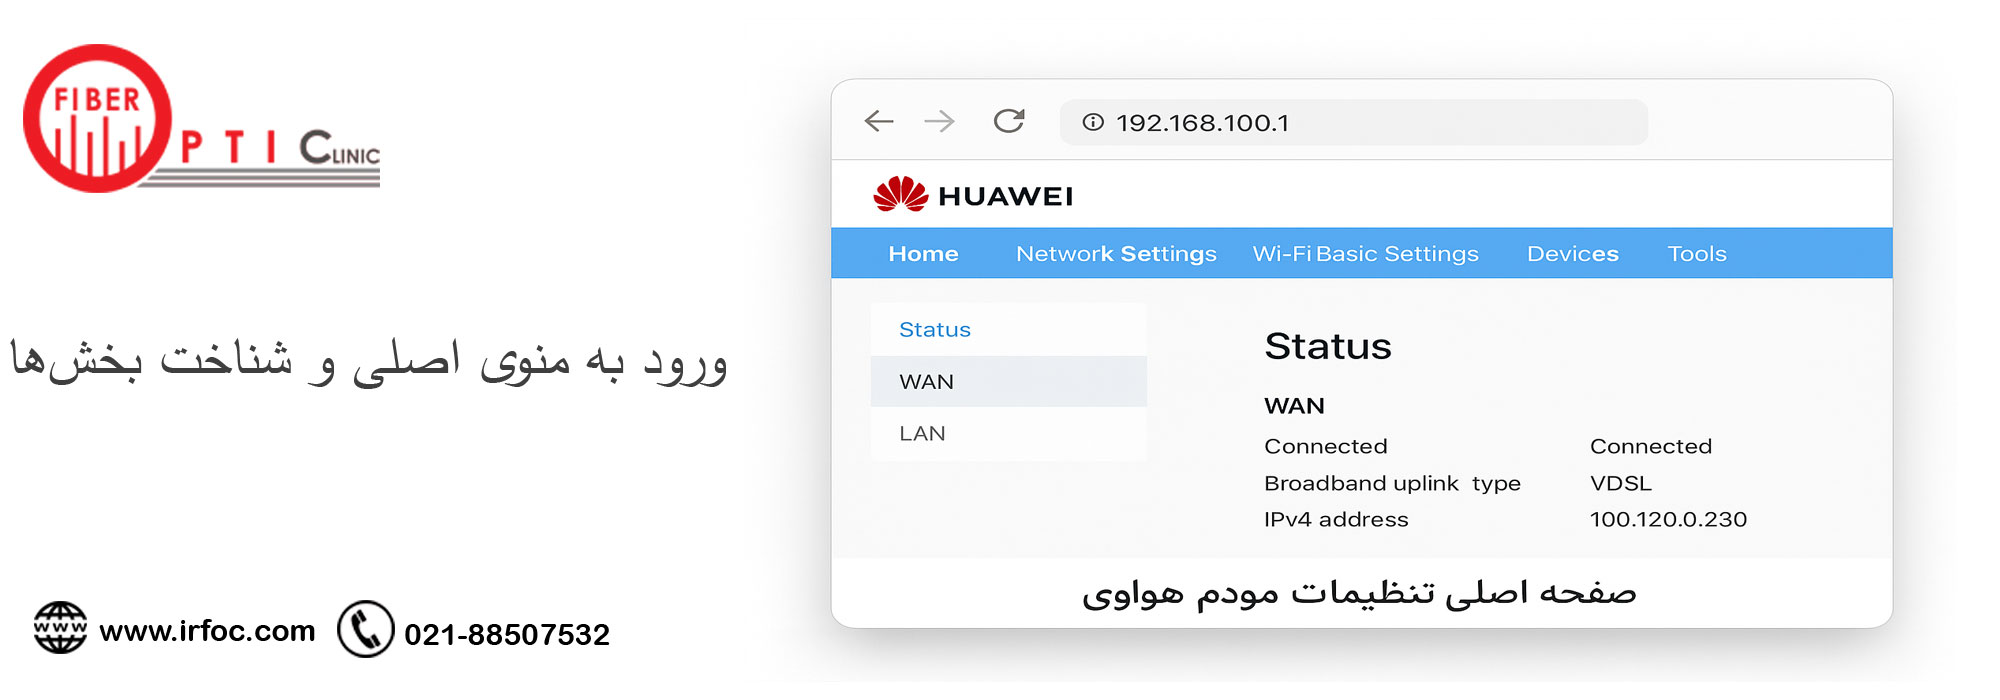Open the www.irfoc.com link
Screen dimensions: 2000x700
tap(207, 631)
